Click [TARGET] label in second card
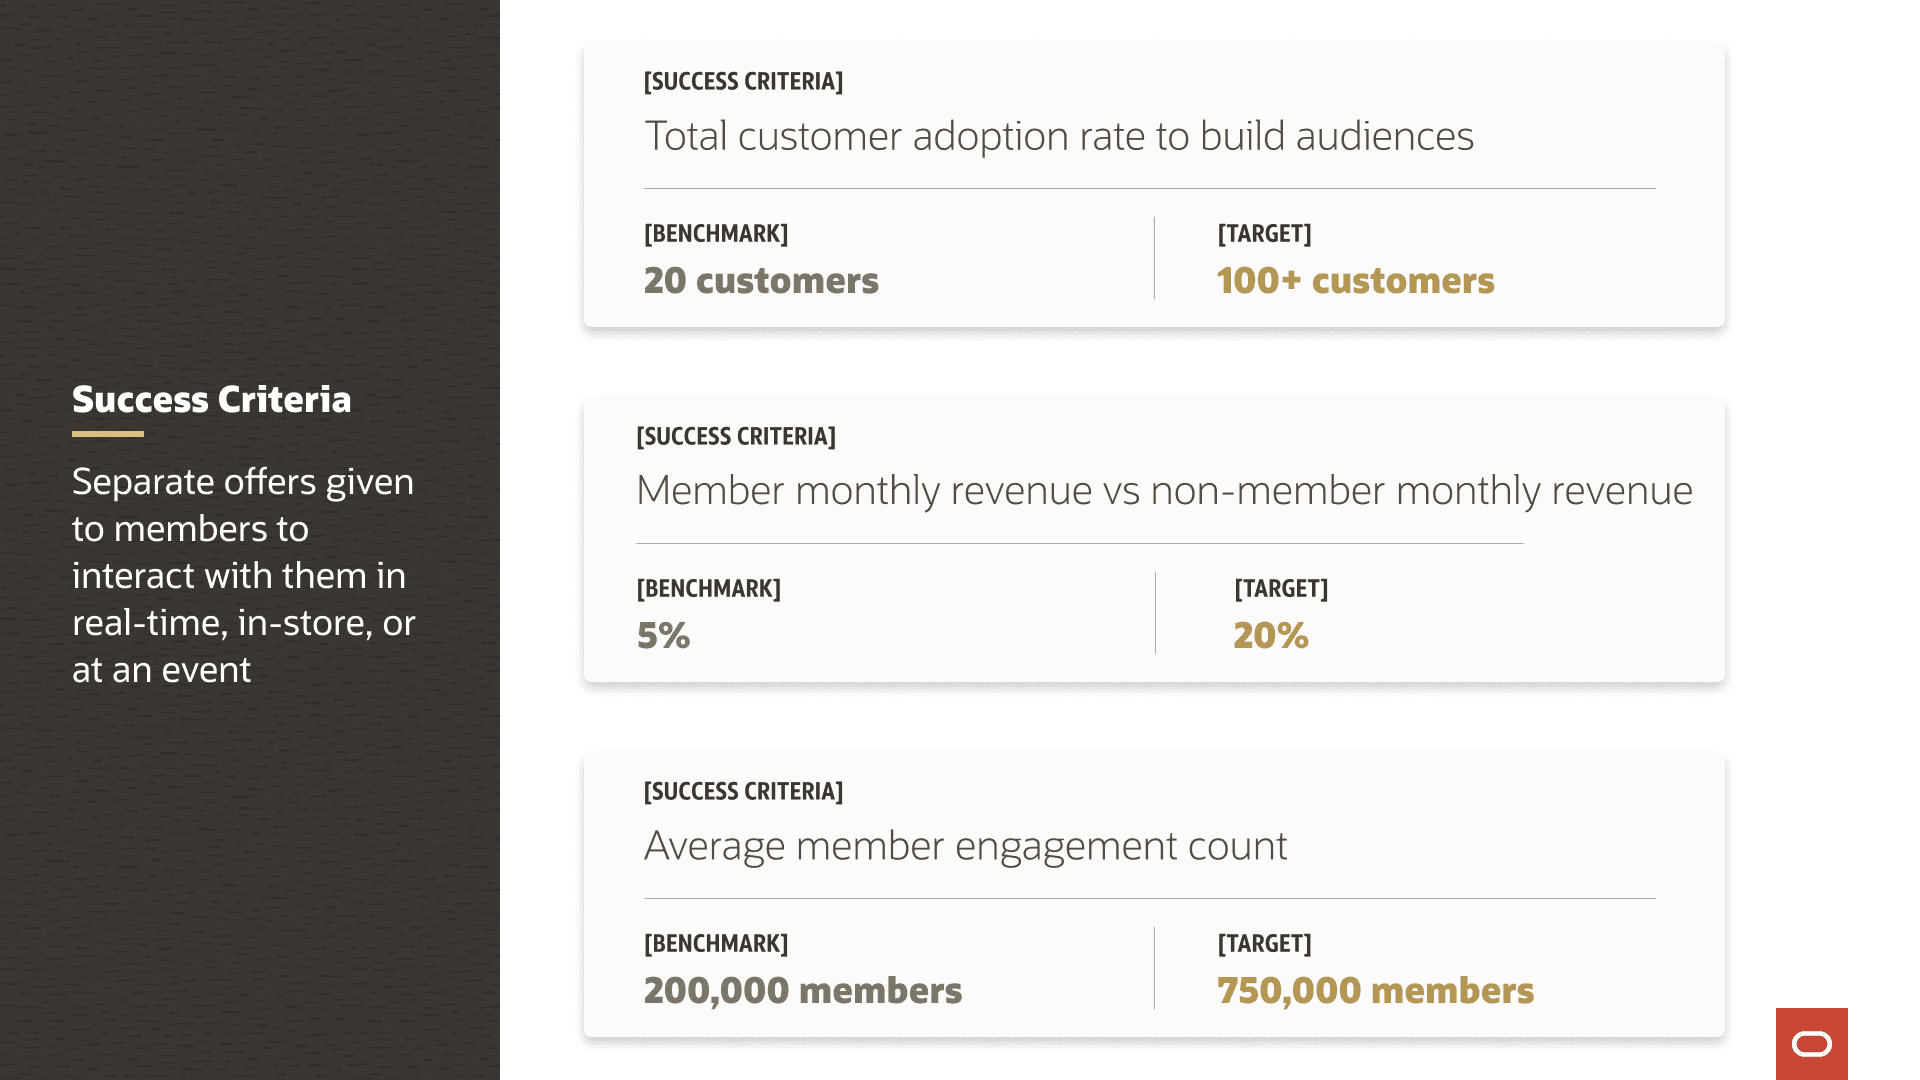The width and height of the screenshot is (1920, 1080). tap(1280, 589)
